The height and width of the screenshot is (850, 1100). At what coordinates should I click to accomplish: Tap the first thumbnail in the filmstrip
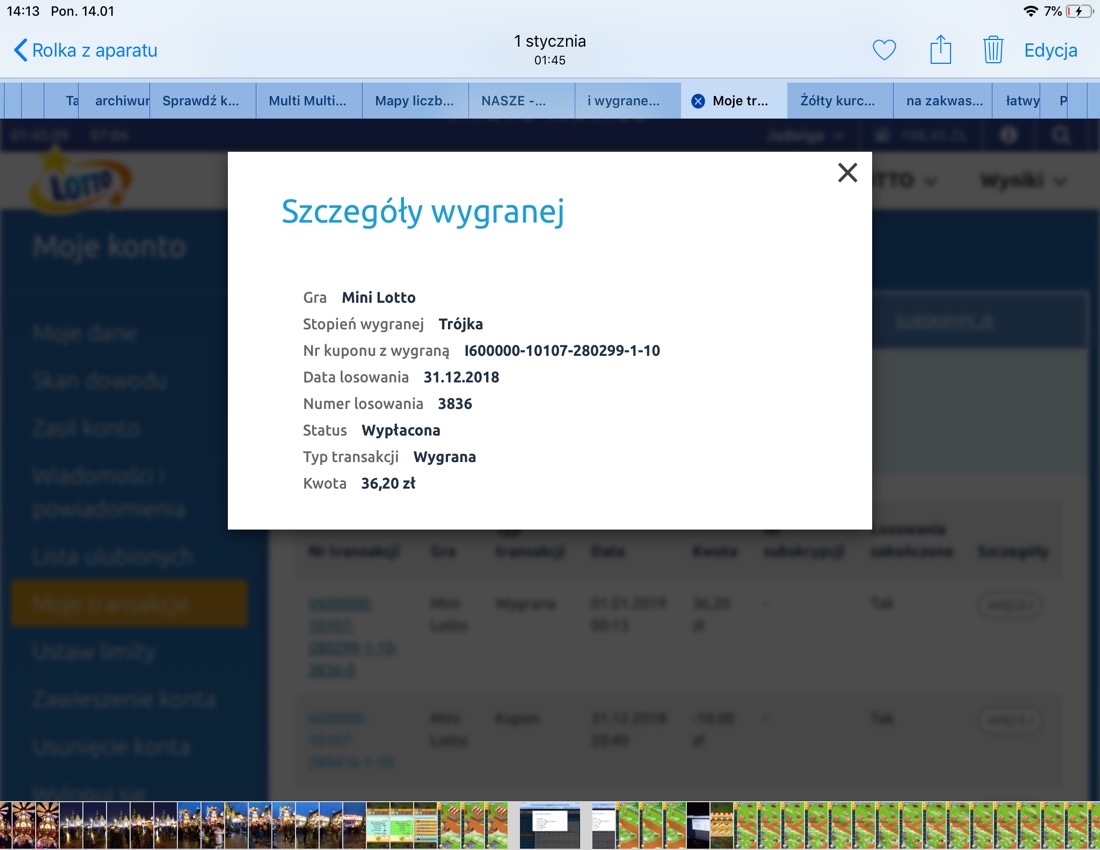coord(11,825)
